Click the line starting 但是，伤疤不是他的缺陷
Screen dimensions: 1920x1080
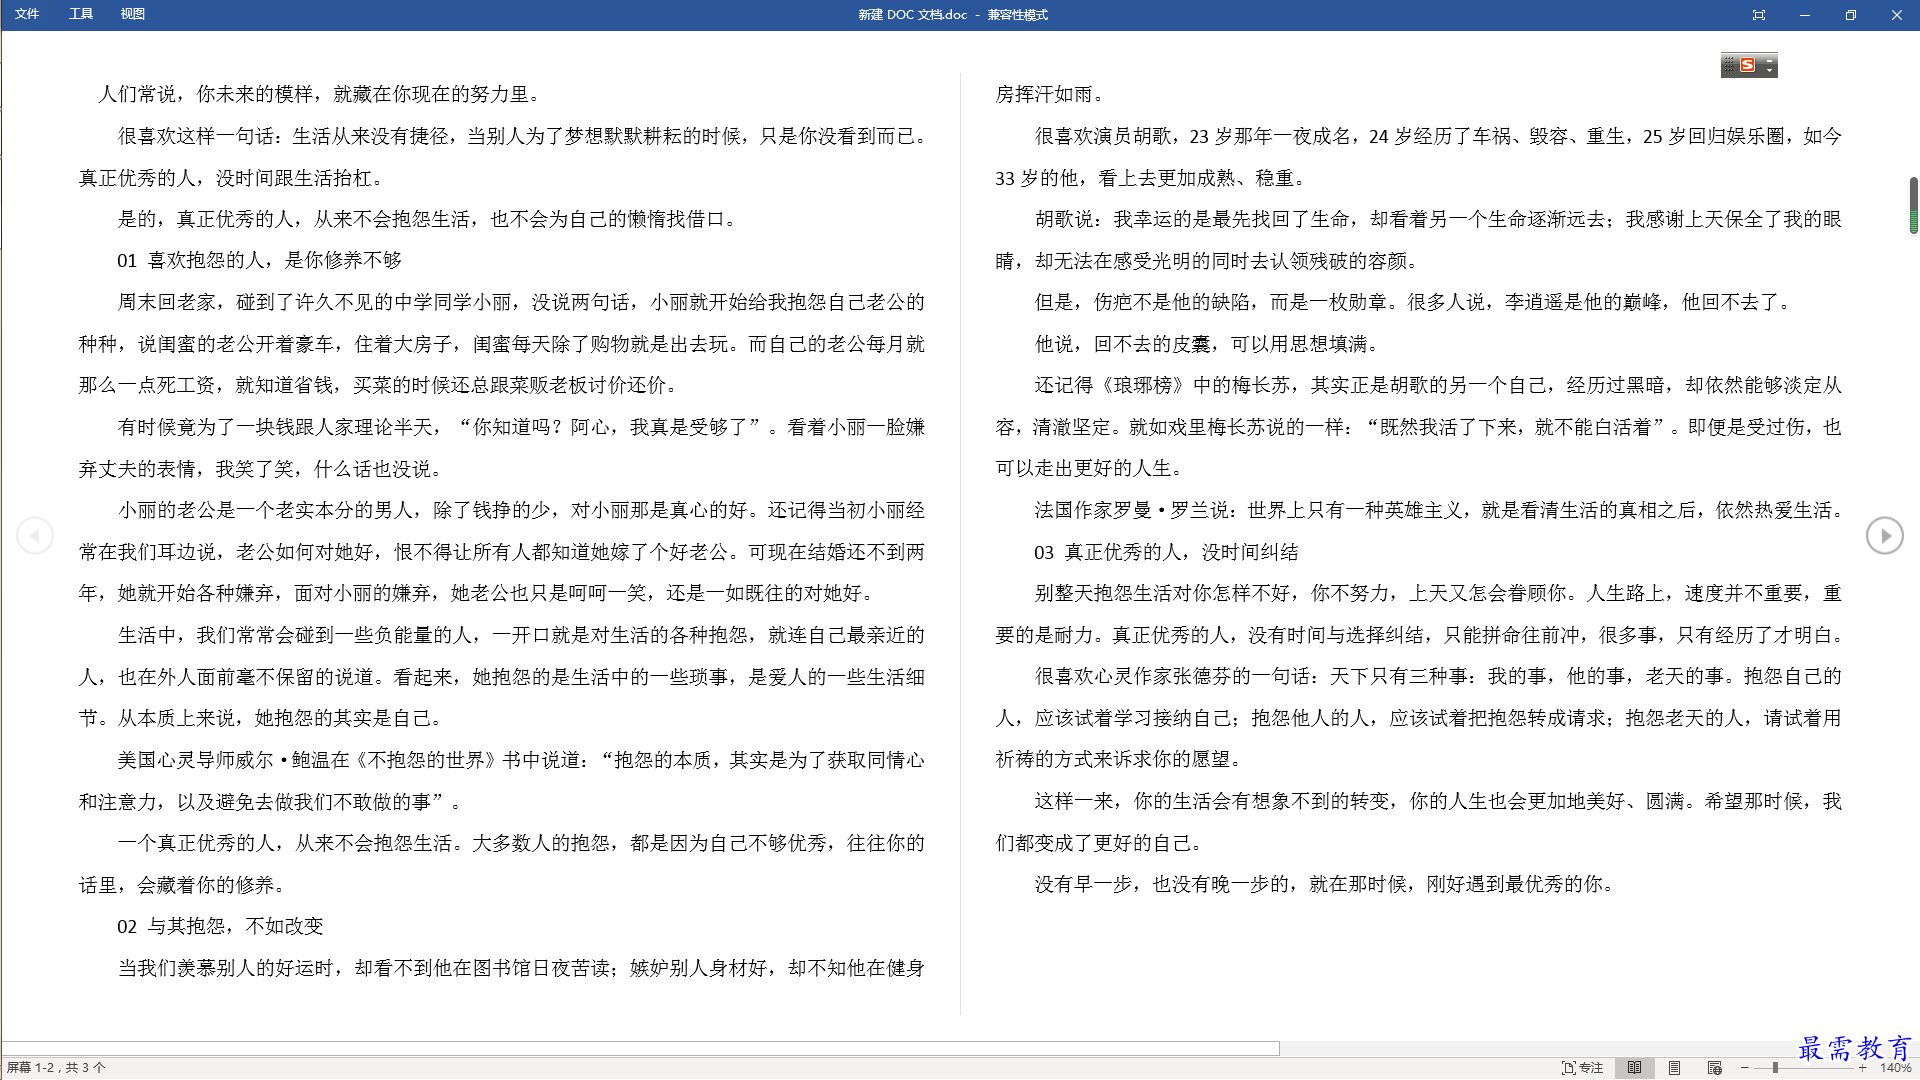coord(1414,302)
